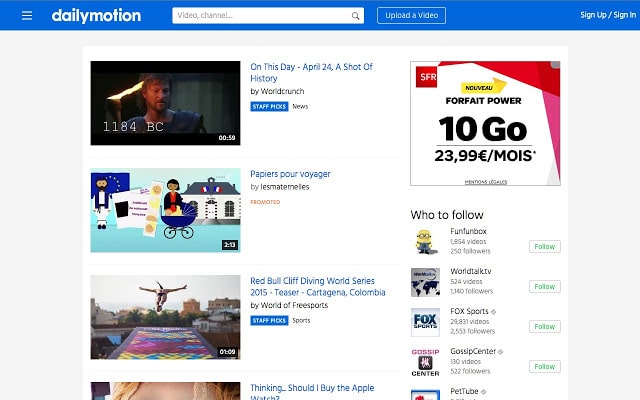This screenshot has width=640, height=400.
Task: Click the Upload a Video button
Action: tap(411, 16)
